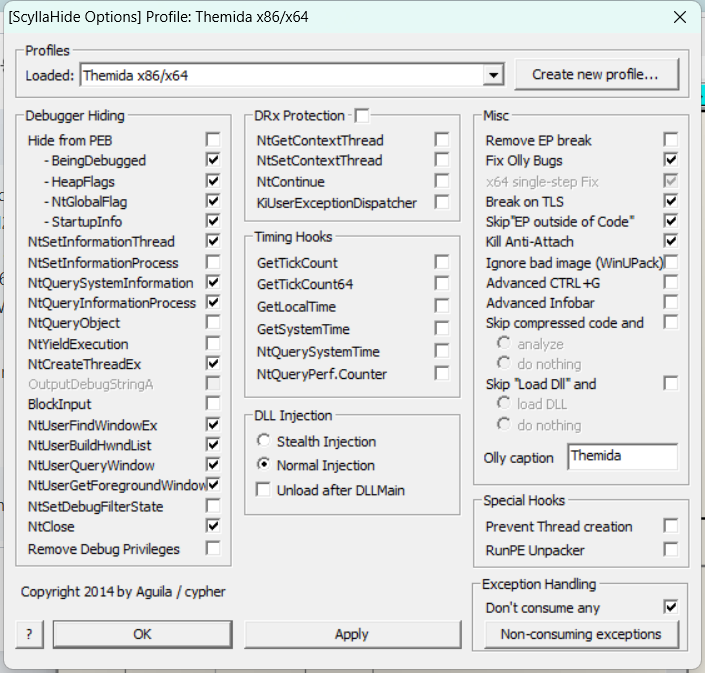Viewport: 705px width, 673px height.
Task: Check the NtYieldExecution option
Action: pos(213,343)
